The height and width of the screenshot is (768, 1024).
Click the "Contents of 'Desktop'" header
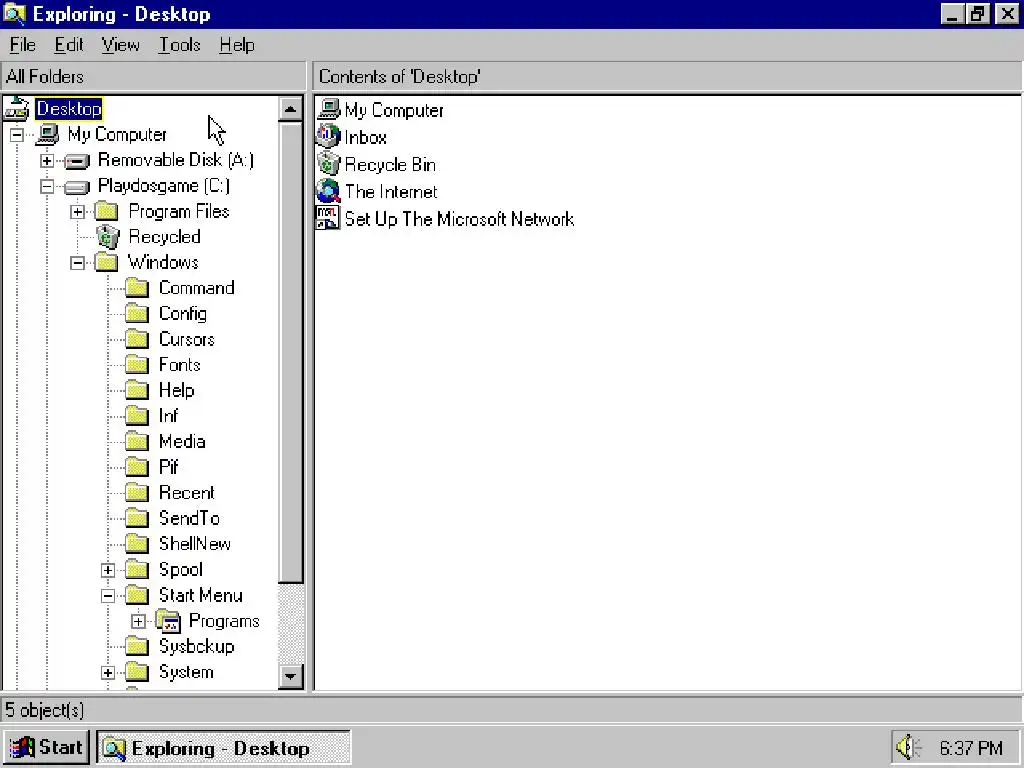pyautogui.click(x=667, y=76)
